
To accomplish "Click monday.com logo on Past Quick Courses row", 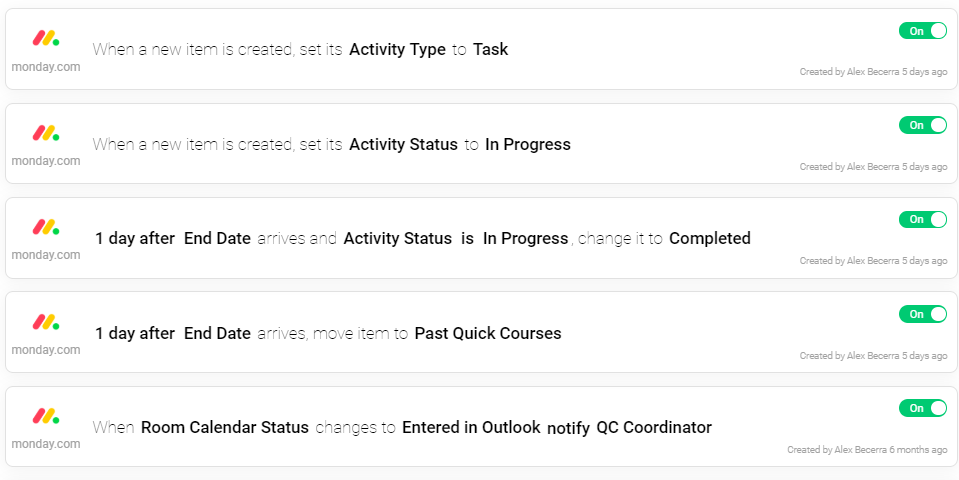I will pos(45,322).
